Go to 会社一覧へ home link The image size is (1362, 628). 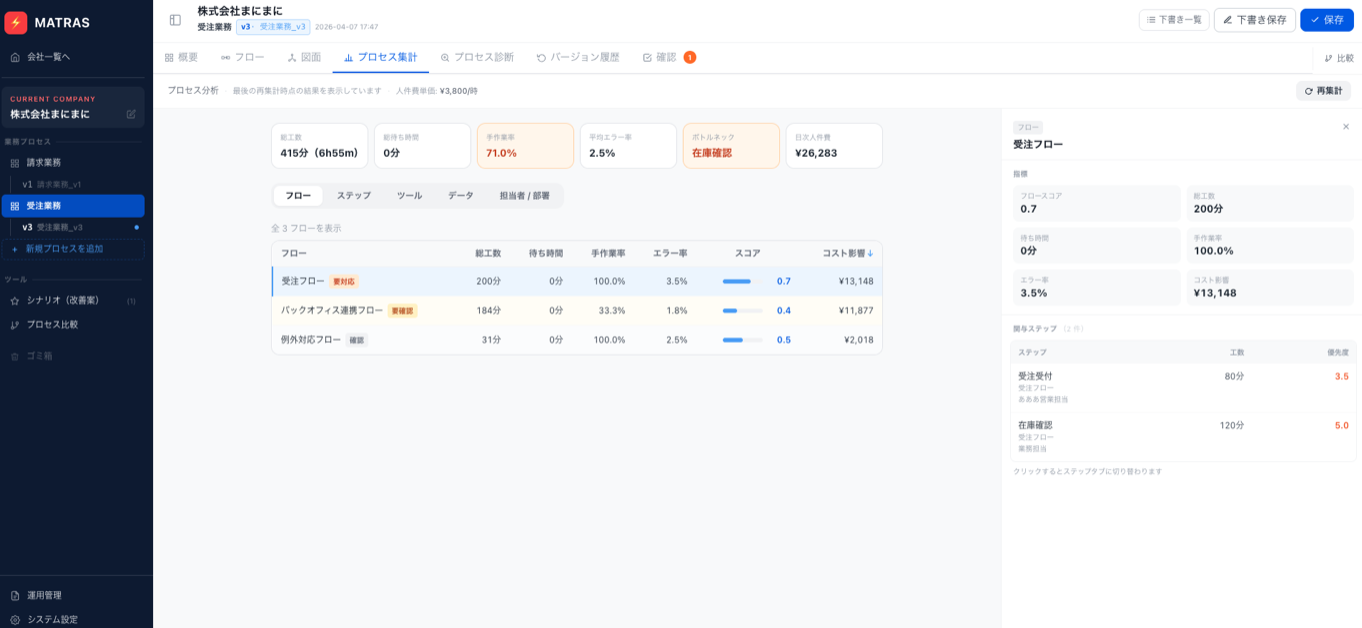tap(48, 57)
